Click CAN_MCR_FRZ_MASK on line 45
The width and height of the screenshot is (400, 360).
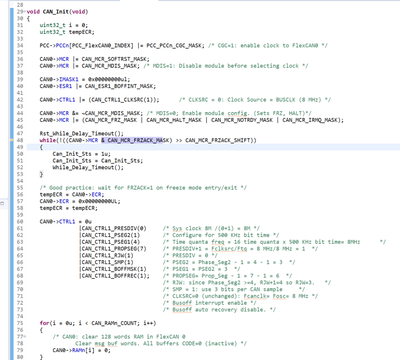(x=111, y=120)
